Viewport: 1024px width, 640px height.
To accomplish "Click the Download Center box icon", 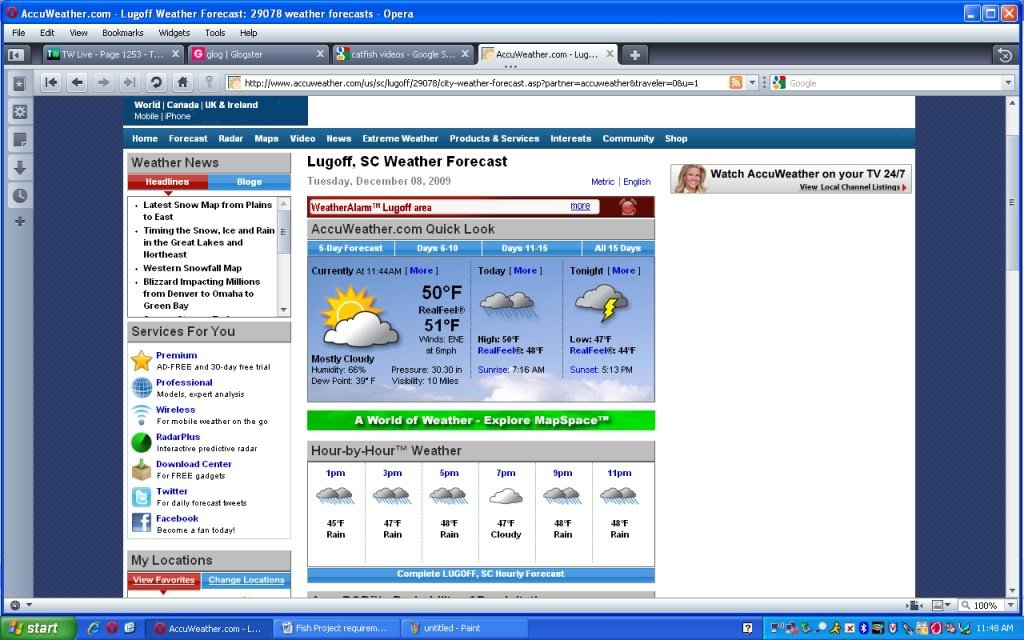I will [x=141, y=469].
